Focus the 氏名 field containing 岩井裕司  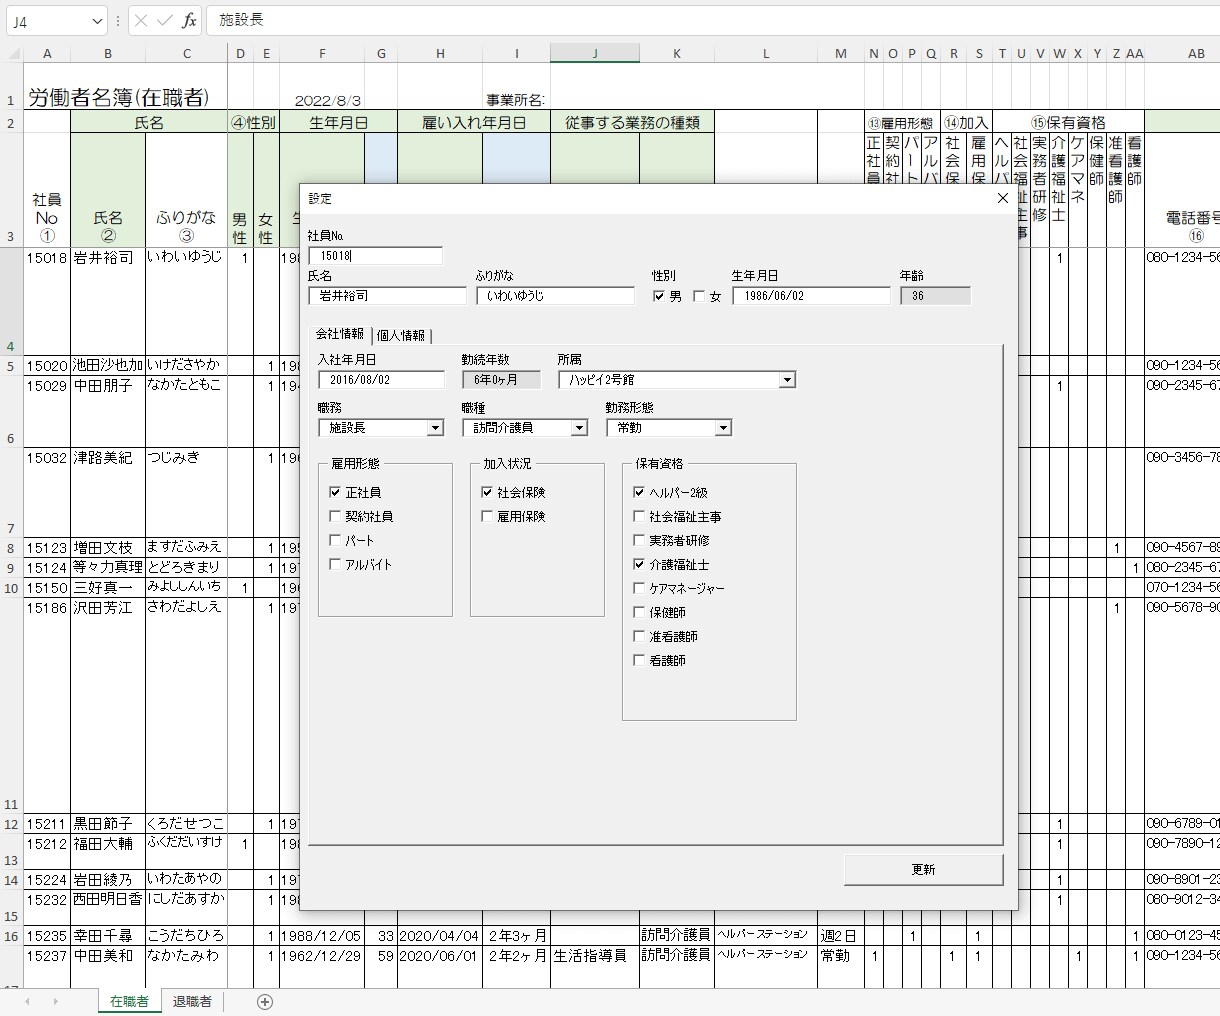(387, 296)
